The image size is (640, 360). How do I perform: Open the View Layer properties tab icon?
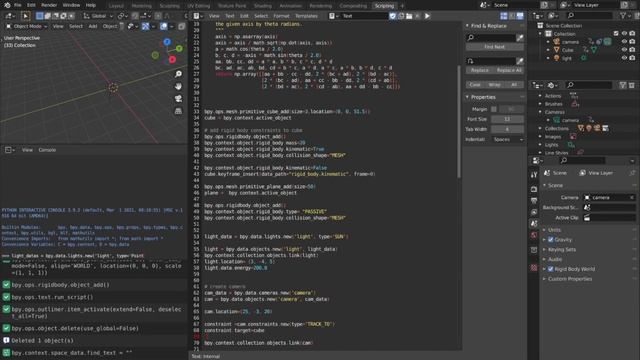coord(534,212)
